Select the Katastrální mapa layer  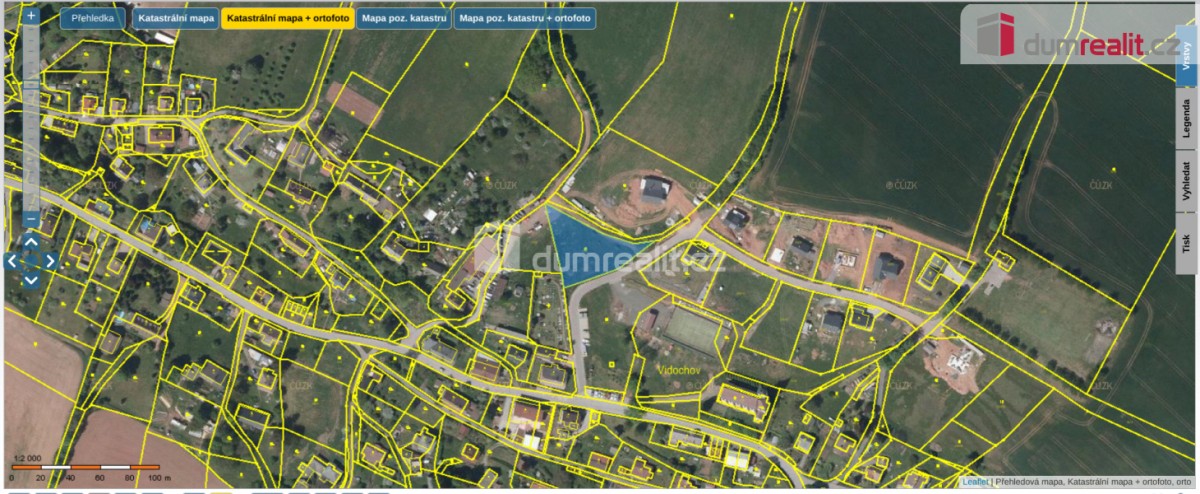pos(174,18)
